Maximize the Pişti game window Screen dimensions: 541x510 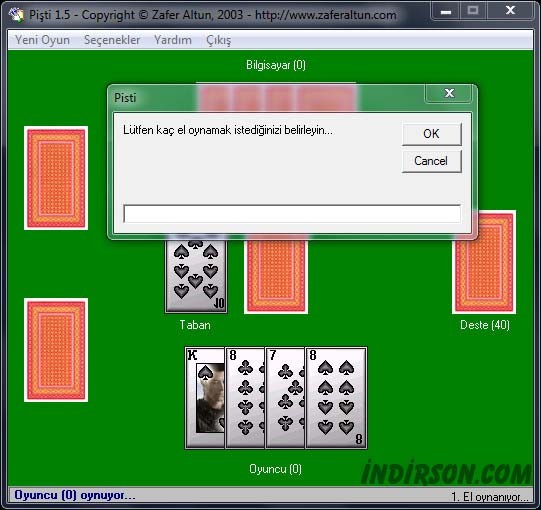point(473,10)
